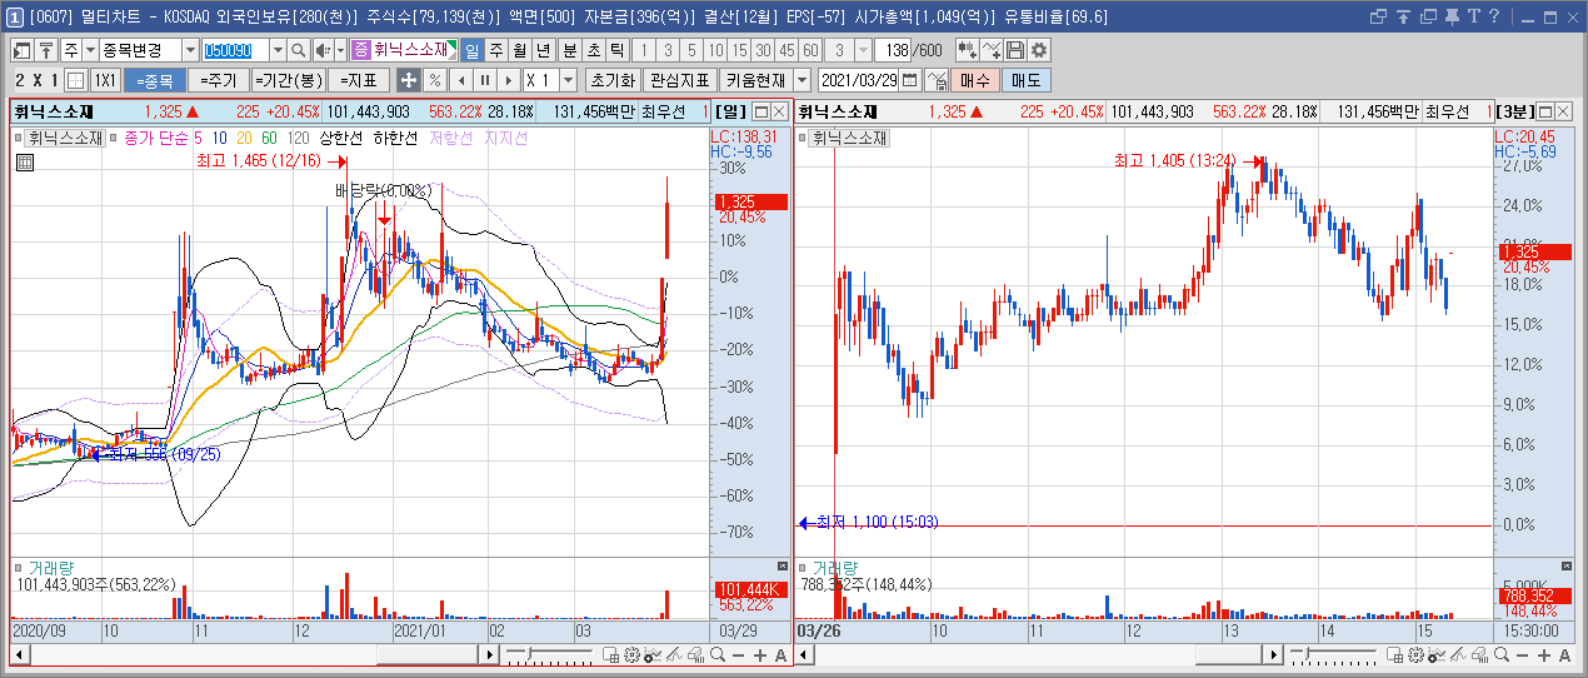The image size is (1588, 678).
Task: Expand the 종목변경 dropdown
Action: click(189, 50)
